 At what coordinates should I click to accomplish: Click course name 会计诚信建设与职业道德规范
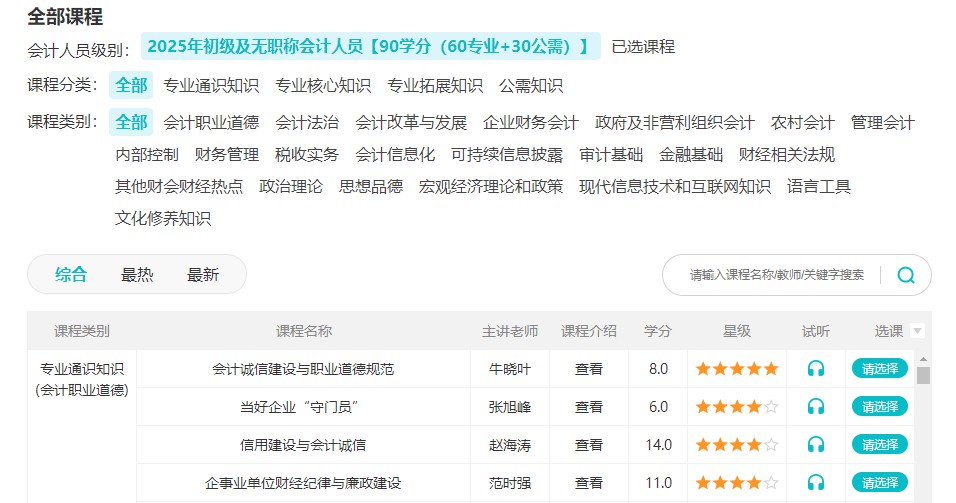click(303, 369)
